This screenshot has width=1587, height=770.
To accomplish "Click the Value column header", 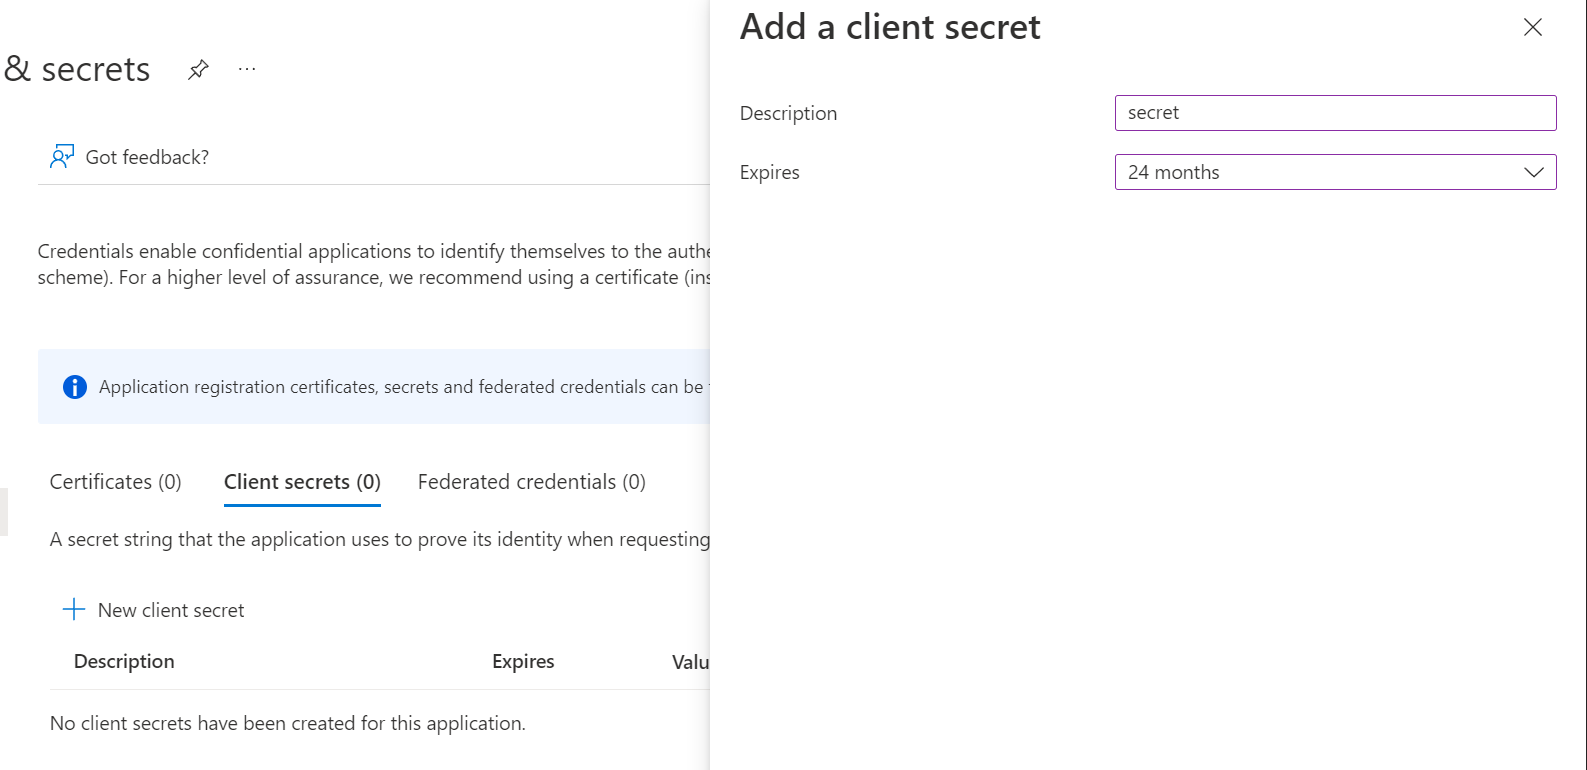I will (x=690, y=662).
